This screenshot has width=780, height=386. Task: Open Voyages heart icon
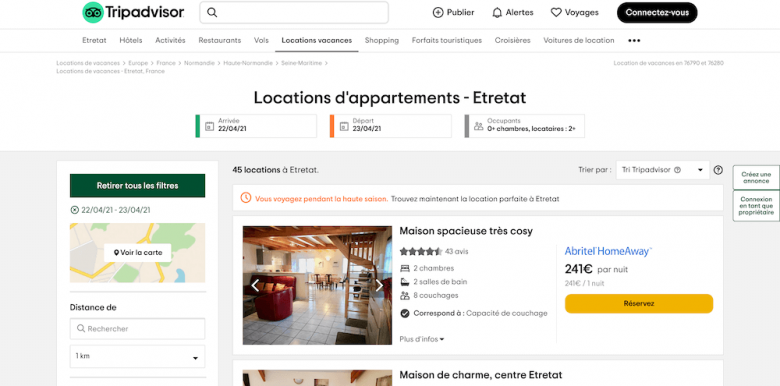coord(556,12)
